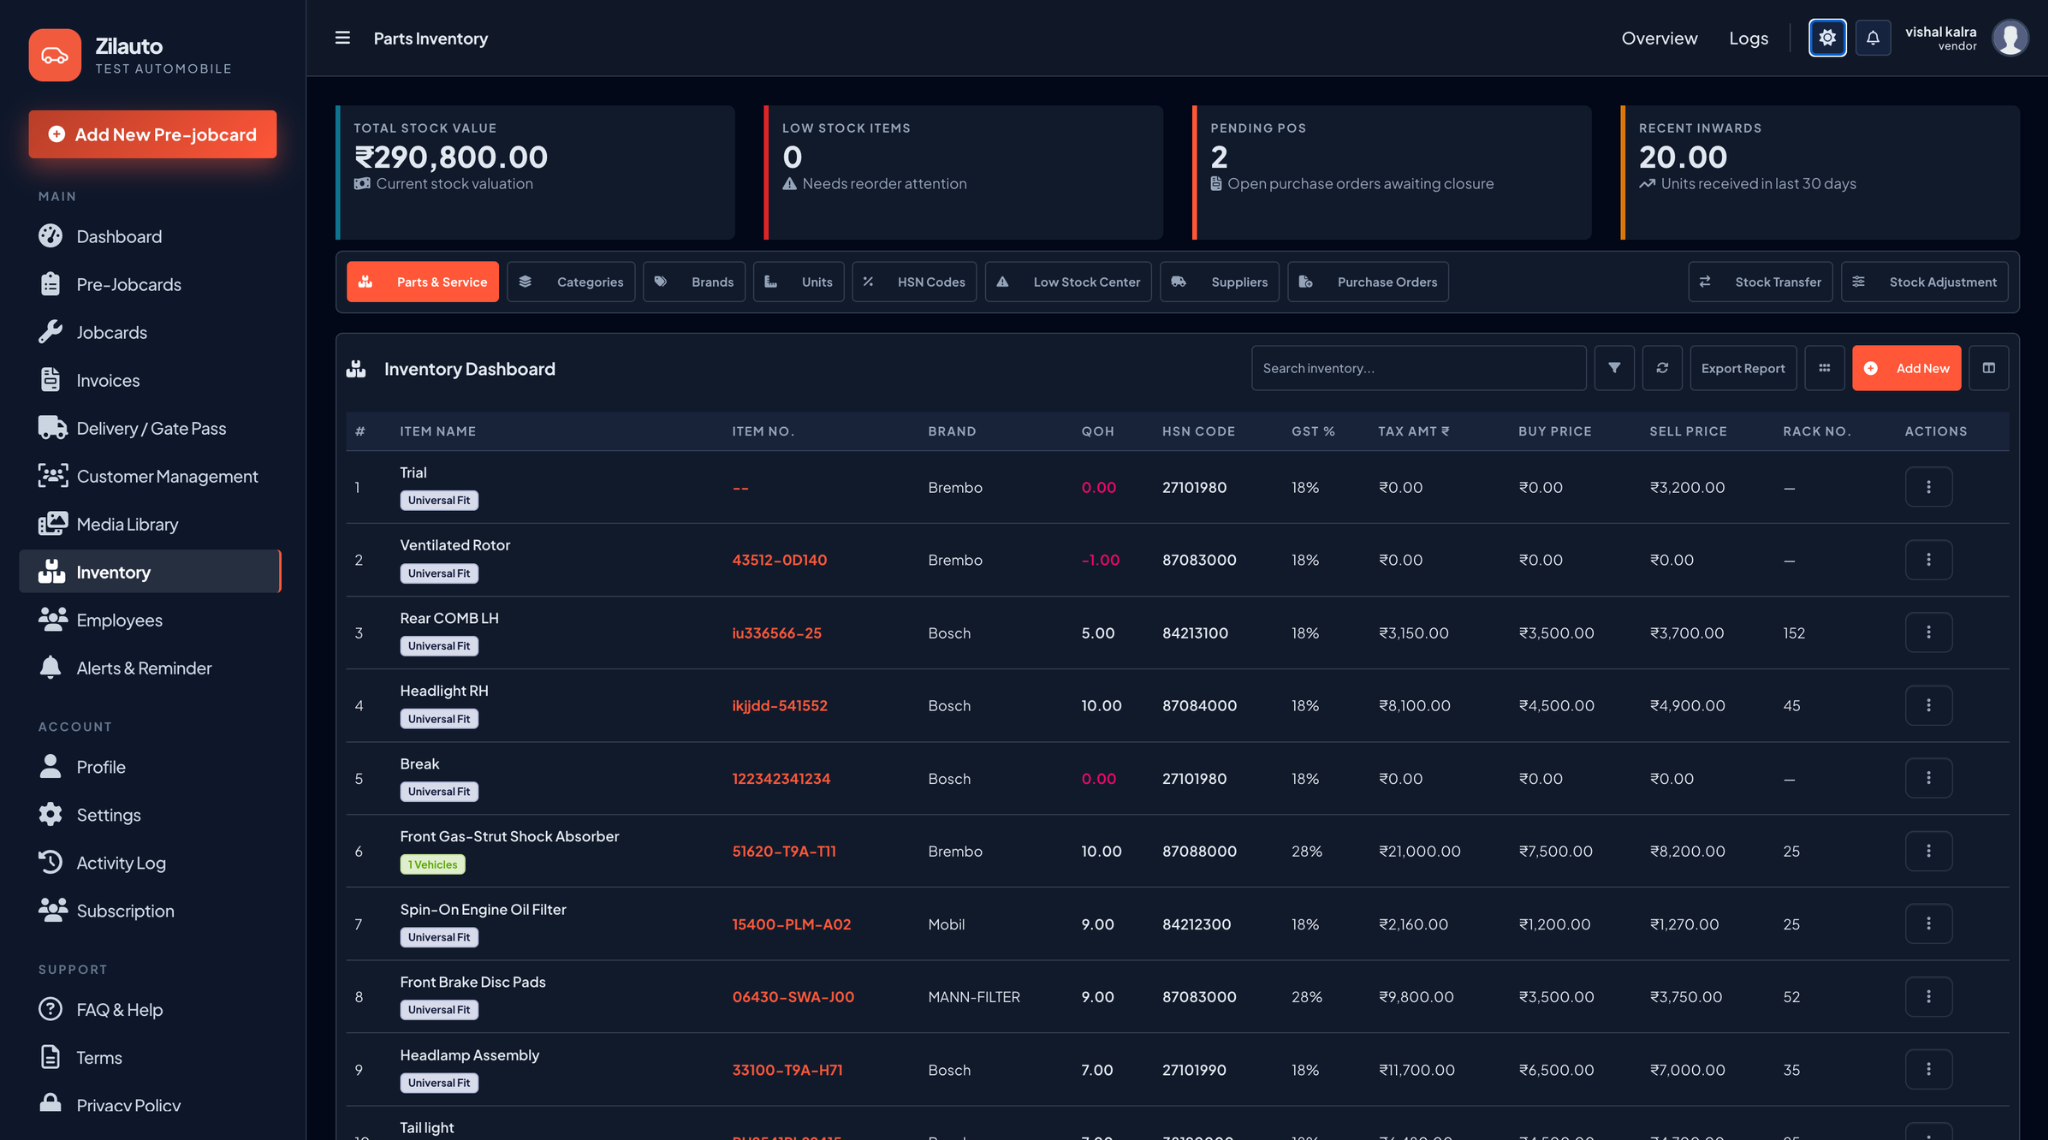Open Profile page

[150, 767]
